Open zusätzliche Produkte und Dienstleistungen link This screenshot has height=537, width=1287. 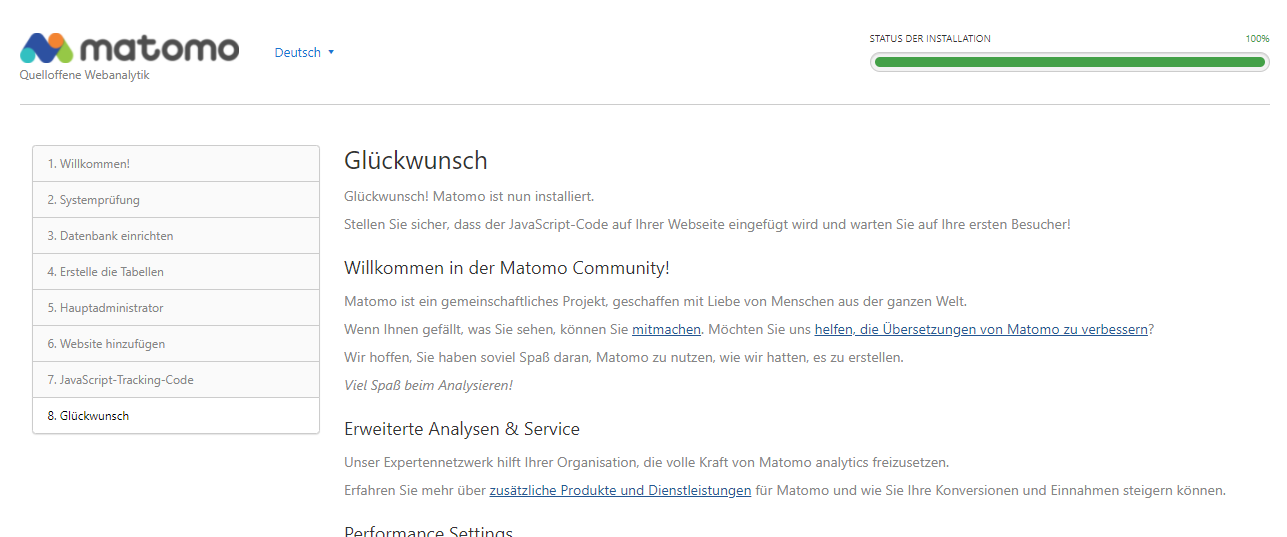click(x=620, y=491)
